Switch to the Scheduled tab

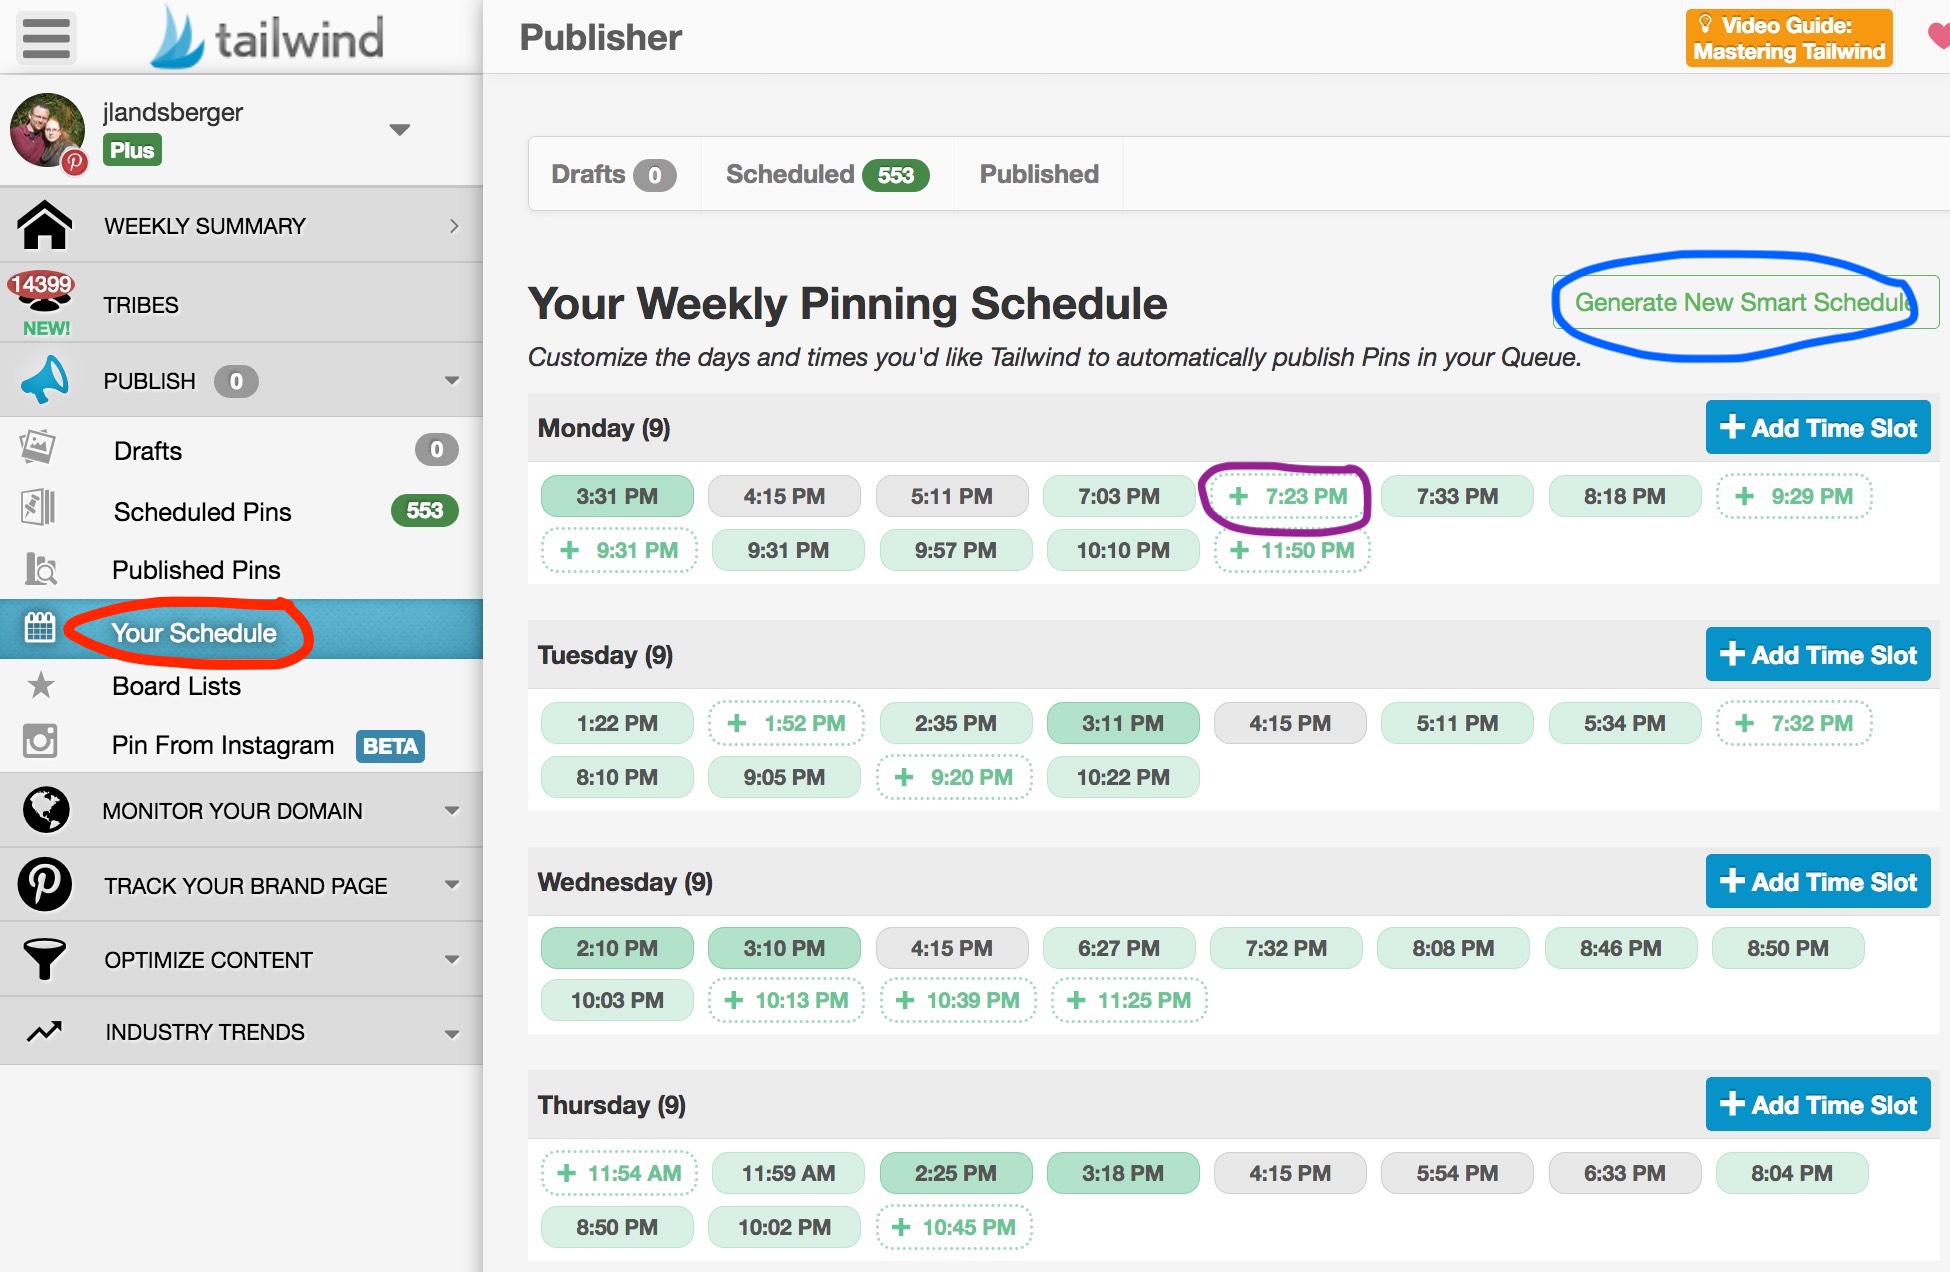pos(827,174)
